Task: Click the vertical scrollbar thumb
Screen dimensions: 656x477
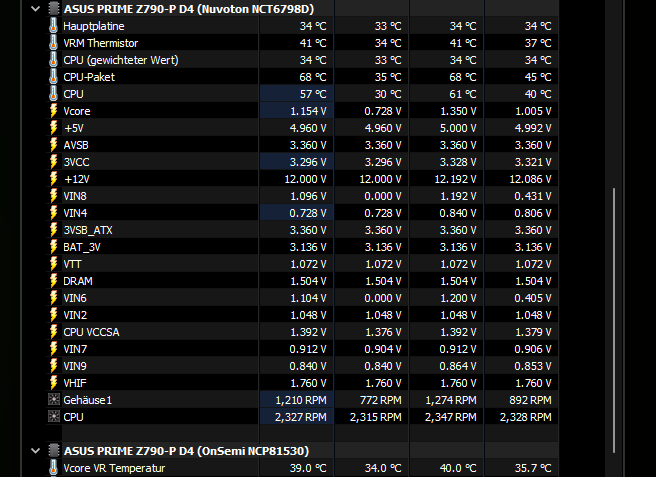Action: tap(614, 320)
